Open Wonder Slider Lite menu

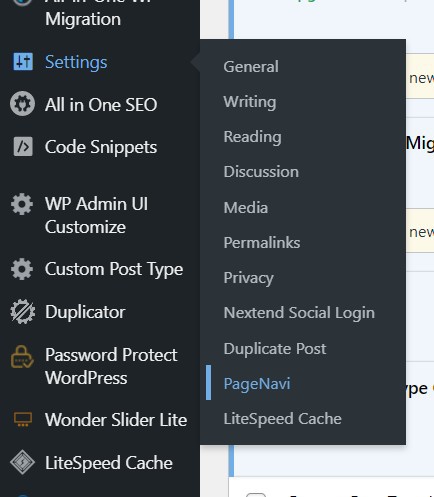116,420
